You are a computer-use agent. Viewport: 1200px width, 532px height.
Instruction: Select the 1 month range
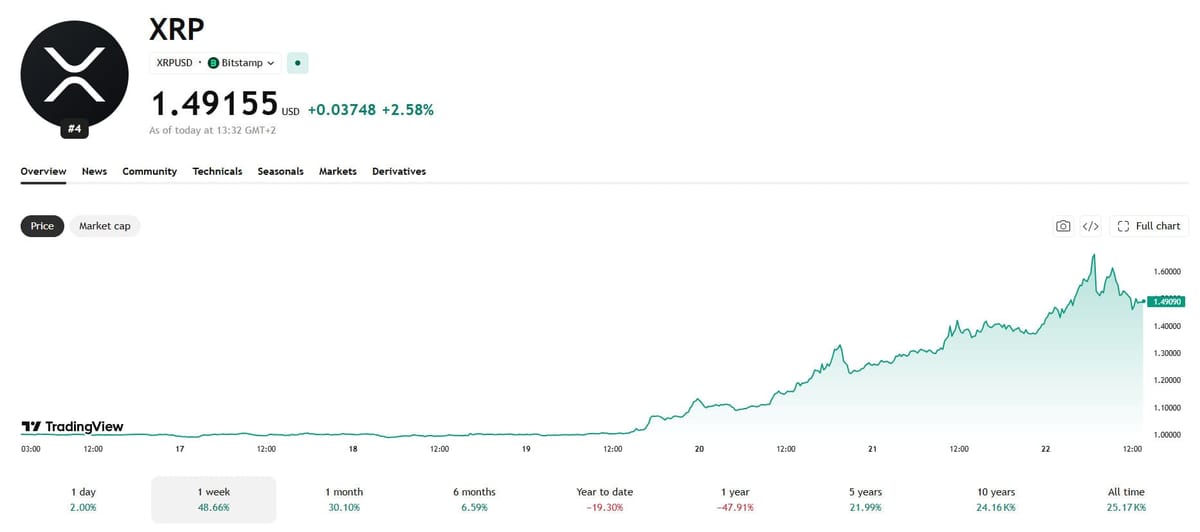344,499
